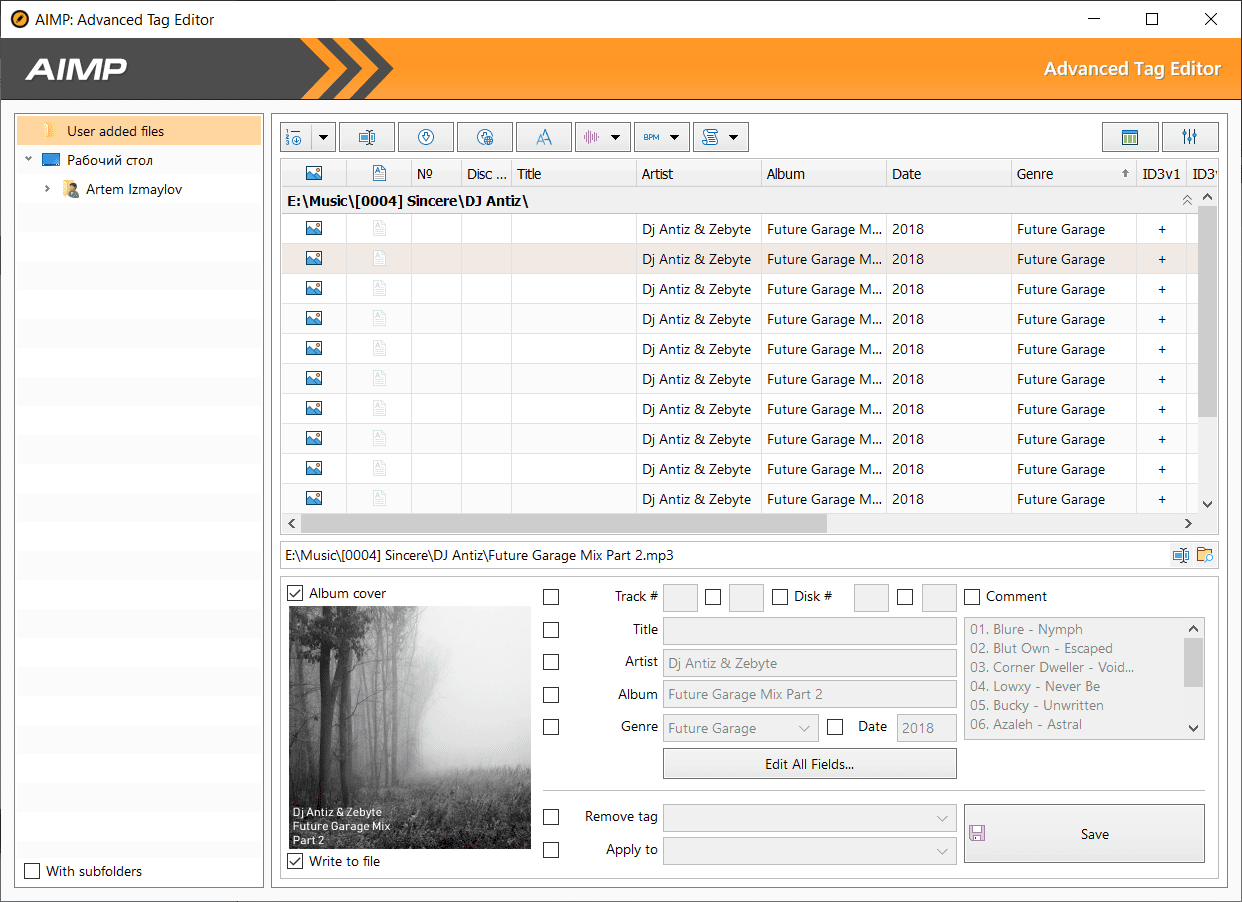Click the auto-numbering toolbar icon

(296, 137)
